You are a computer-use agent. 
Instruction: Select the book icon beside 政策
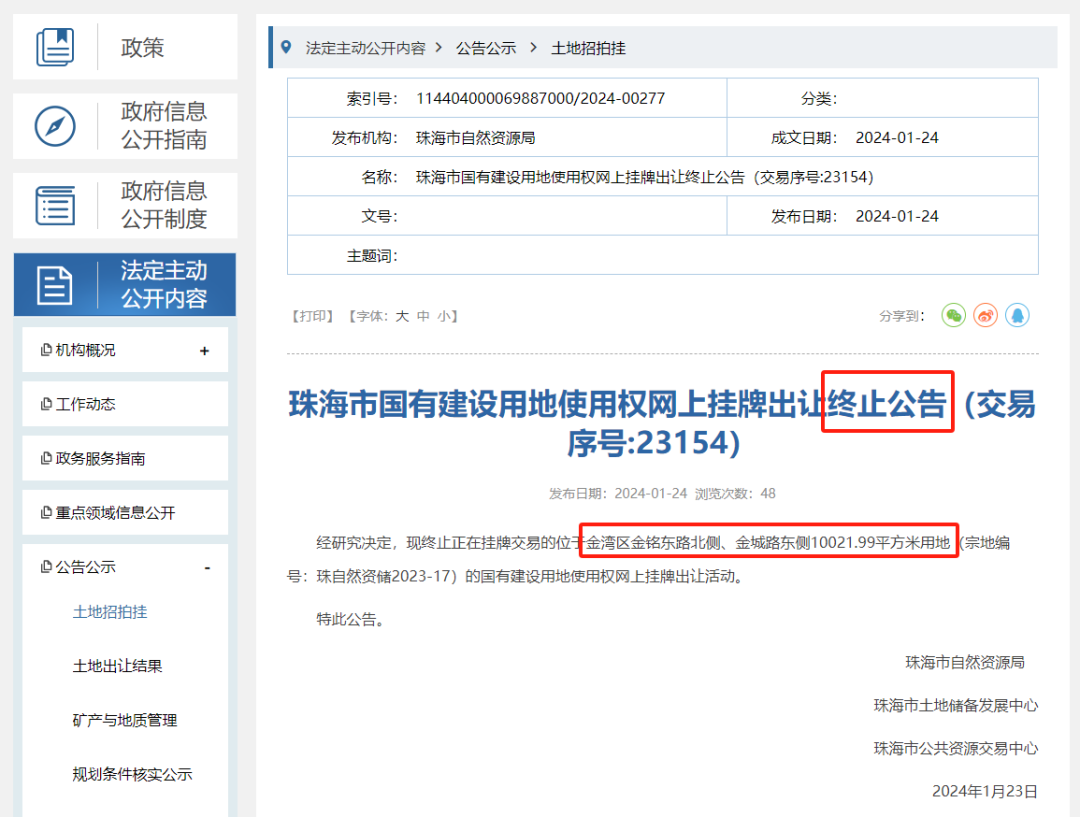55,46
